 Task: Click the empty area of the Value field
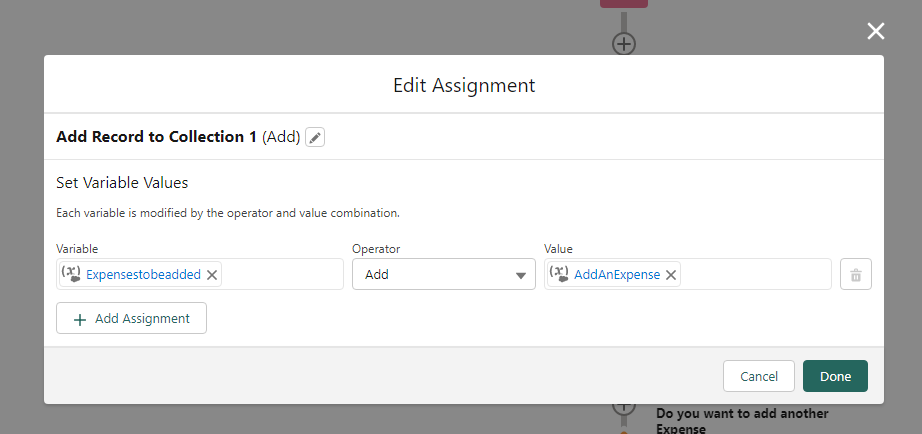pyautogui.click(x=755, y=275)
